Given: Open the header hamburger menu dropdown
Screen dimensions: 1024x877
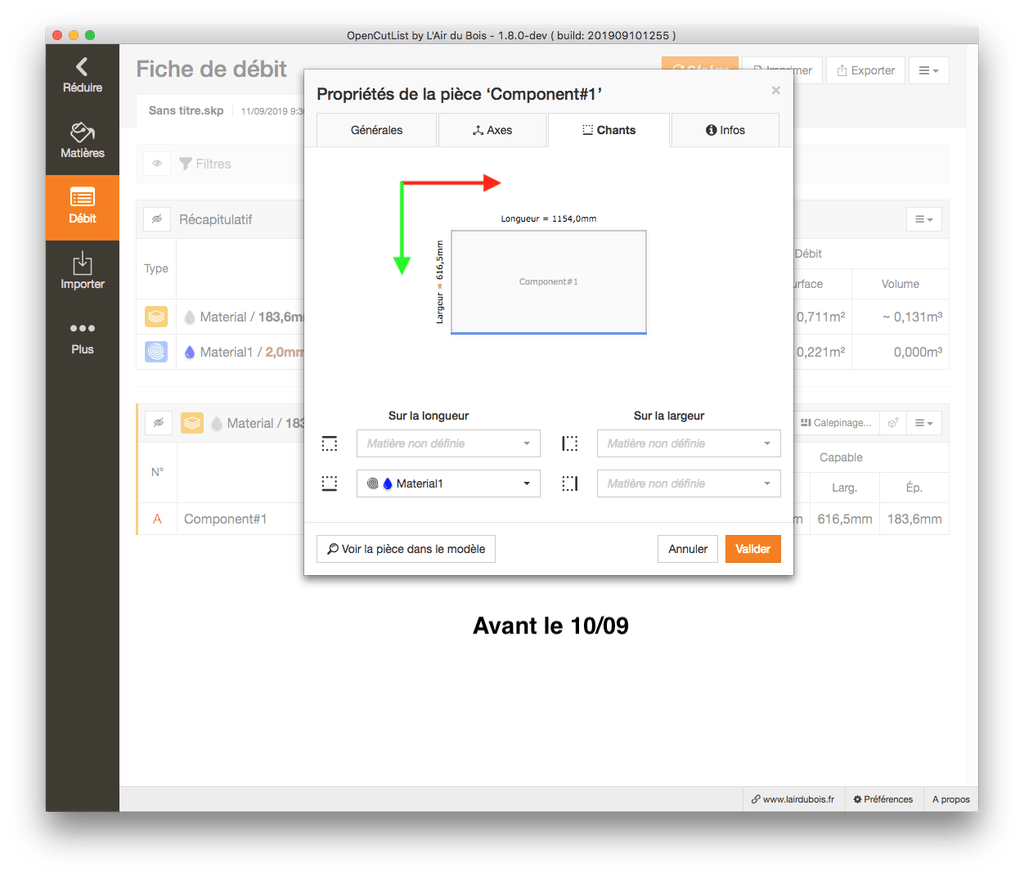Looking at the screenshot, I should 929,71.
